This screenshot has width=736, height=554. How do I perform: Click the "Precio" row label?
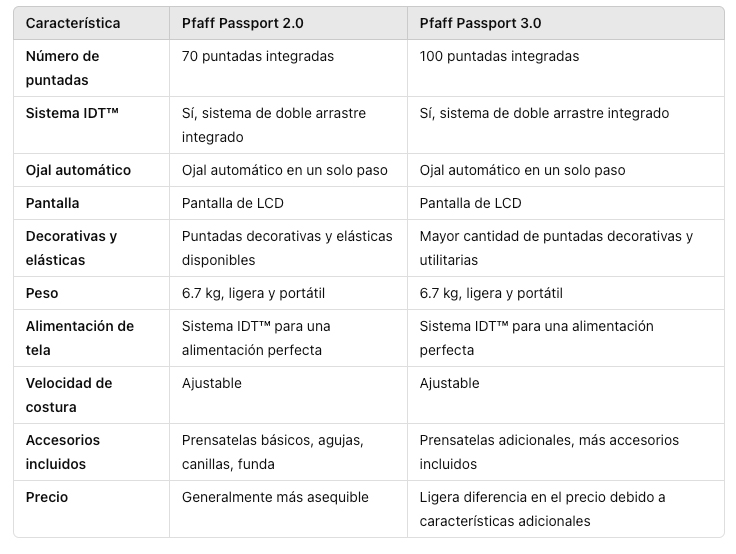46,497
